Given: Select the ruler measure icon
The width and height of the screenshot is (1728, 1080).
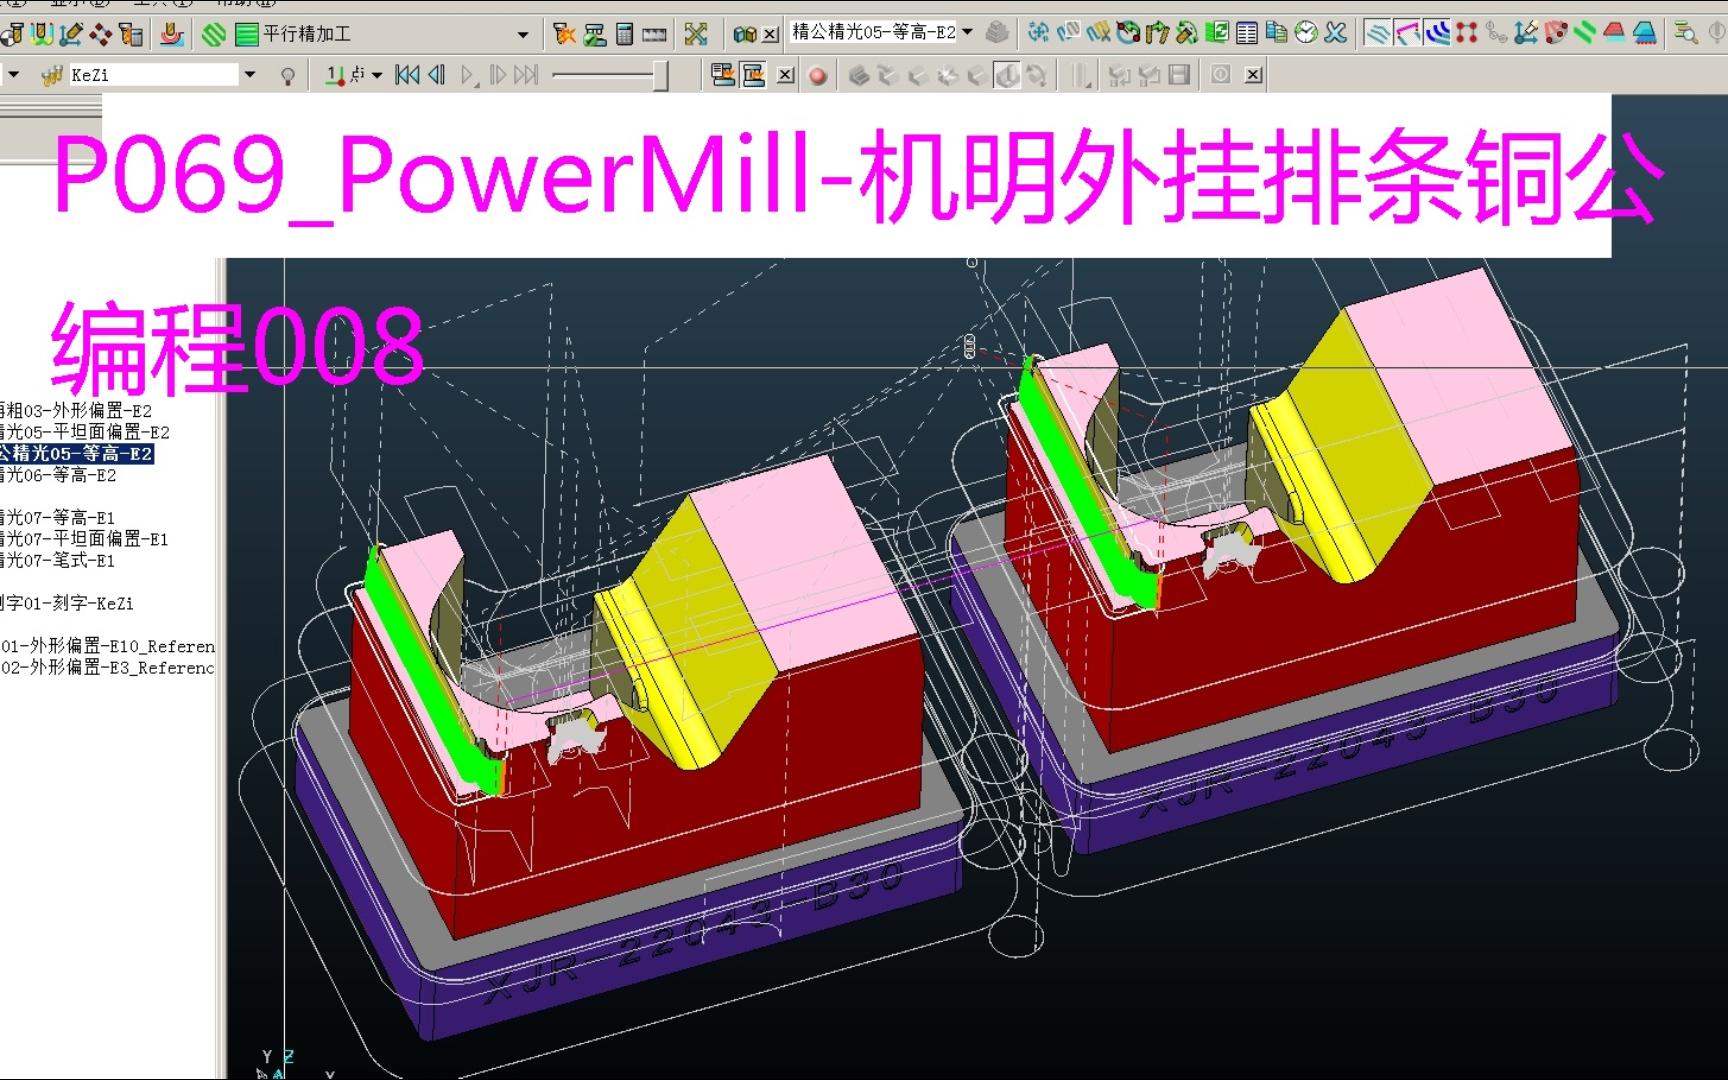Looking at the screenshot, I should (654, 34).
